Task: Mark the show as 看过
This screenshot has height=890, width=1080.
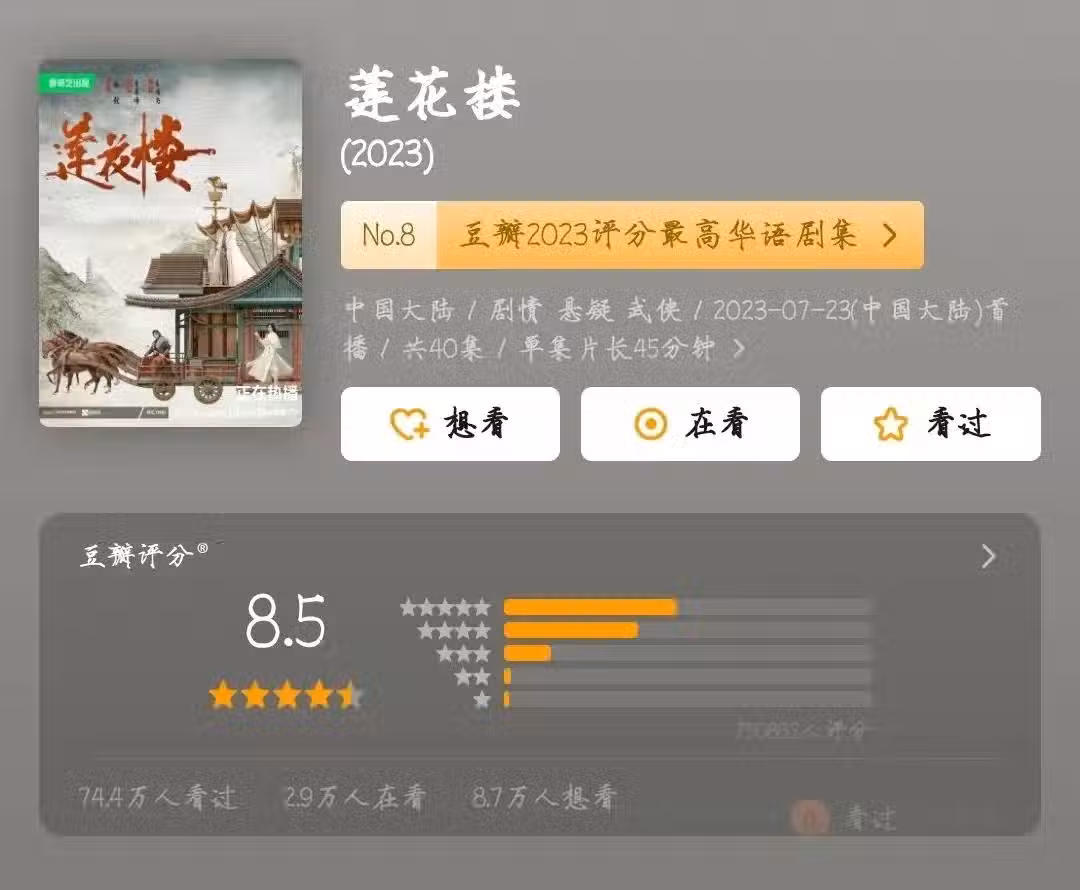Action: pyautogui.click(x=931, y=424)
